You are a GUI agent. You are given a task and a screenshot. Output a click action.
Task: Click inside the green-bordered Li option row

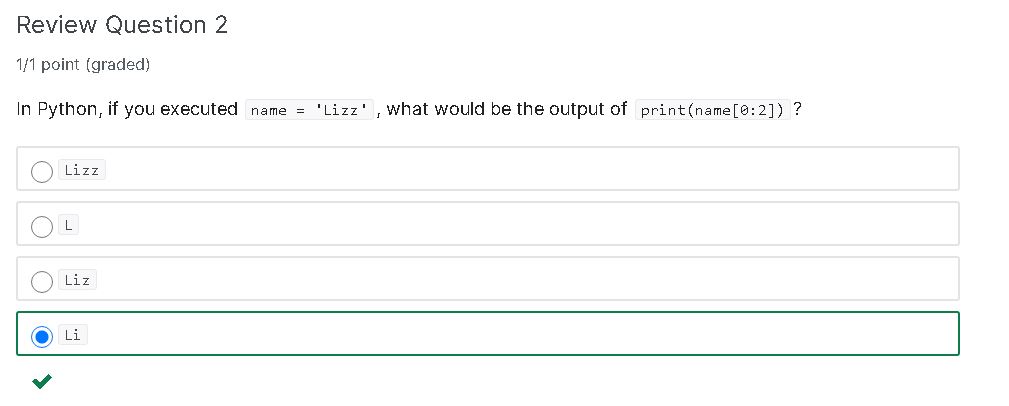(515, 333)
